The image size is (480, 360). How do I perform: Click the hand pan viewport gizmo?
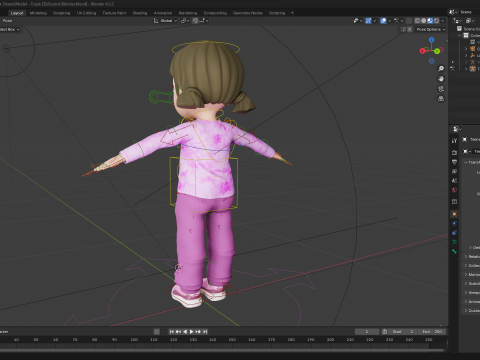pyautogui.click(x=441, y=79)
